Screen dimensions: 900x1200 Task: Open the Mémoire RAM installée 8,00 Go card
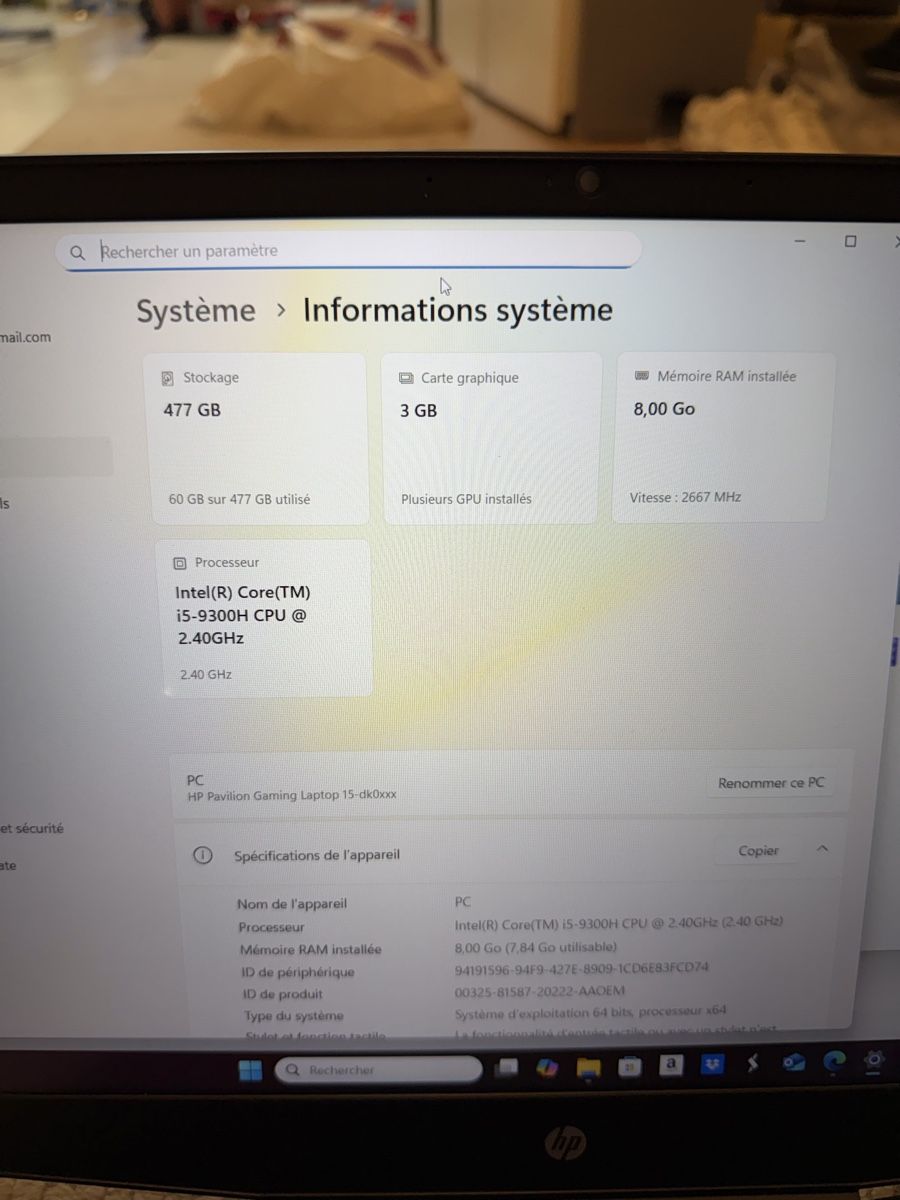coord(722,436)
